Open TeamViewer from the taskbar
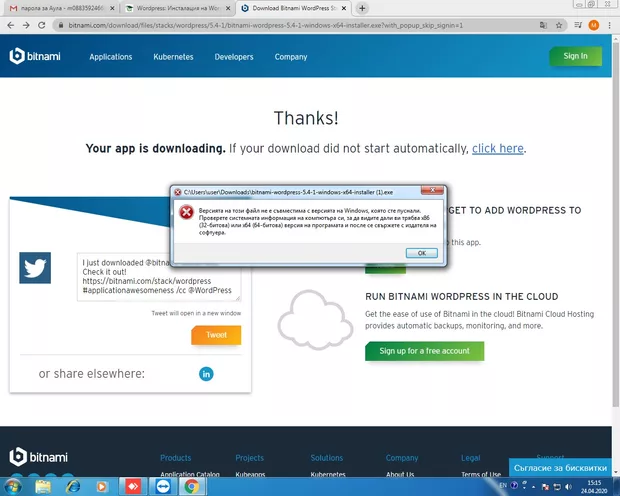 (163, 487)
